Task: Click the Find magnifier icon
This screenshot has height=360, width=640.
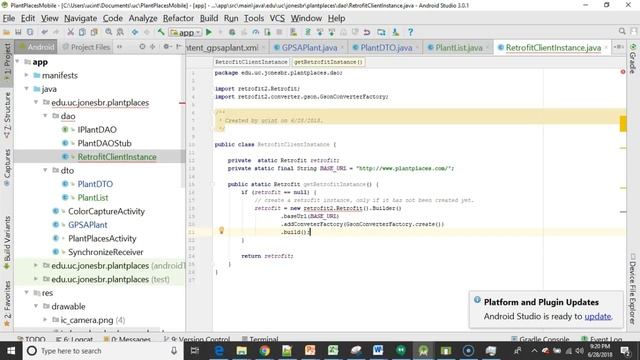Action: pyautogui.click(x=109, y=32)
